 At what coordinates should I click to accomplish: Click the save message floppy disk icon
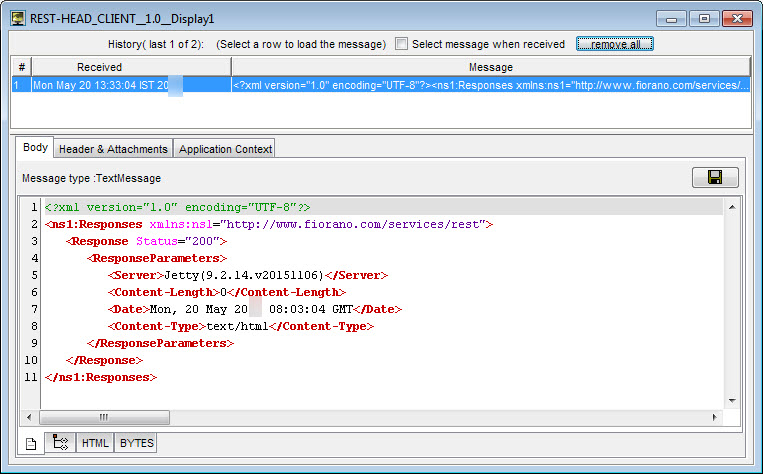tap(715, 177)
